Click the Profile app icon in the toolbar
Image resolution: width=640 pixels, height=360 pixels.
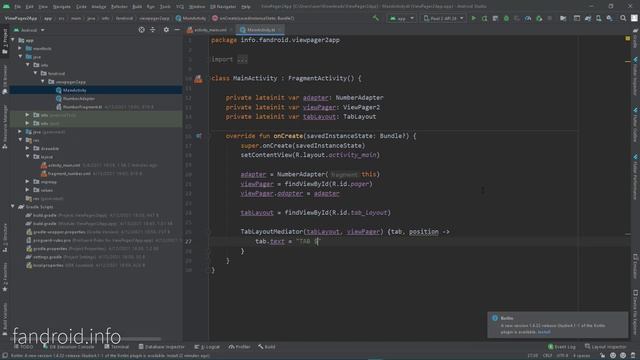(528, 18)
